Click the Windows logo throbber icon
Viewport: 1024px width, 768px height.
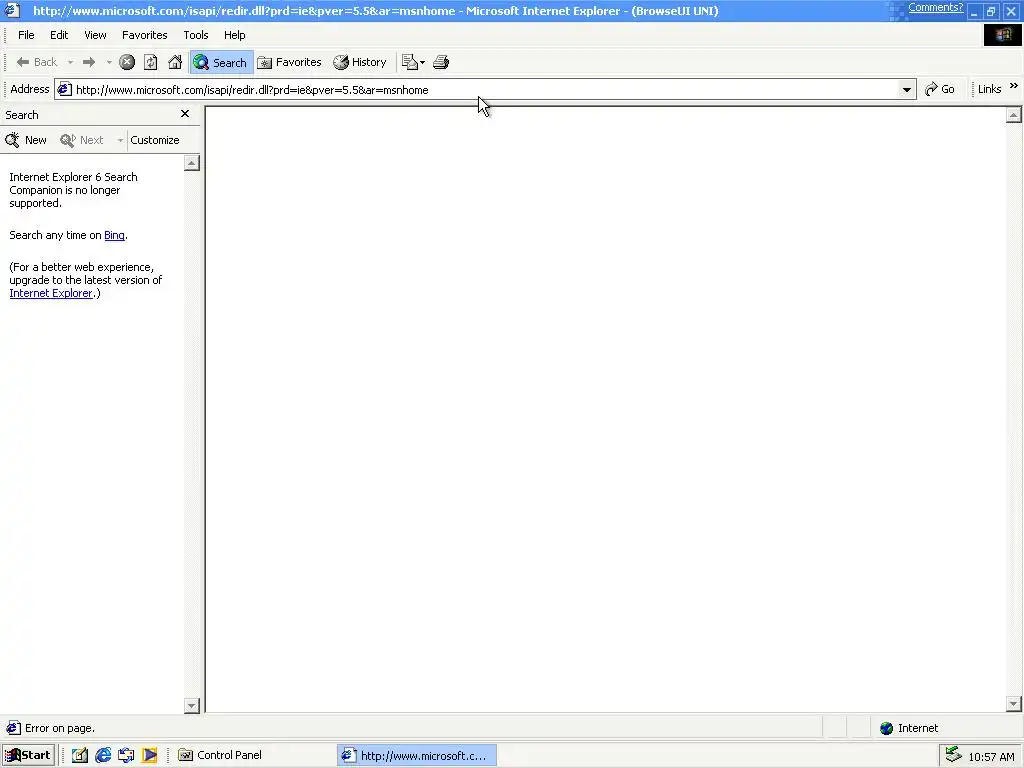[1003, 35]
